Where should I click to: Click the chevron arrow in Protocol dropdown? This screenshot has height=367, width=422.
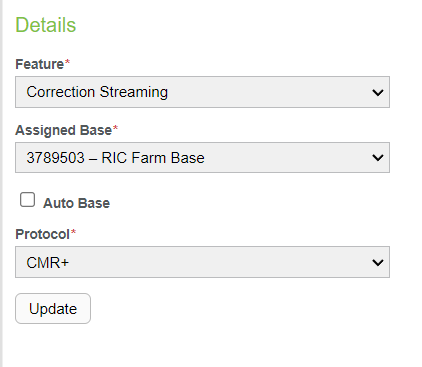[x=378, y=262]
